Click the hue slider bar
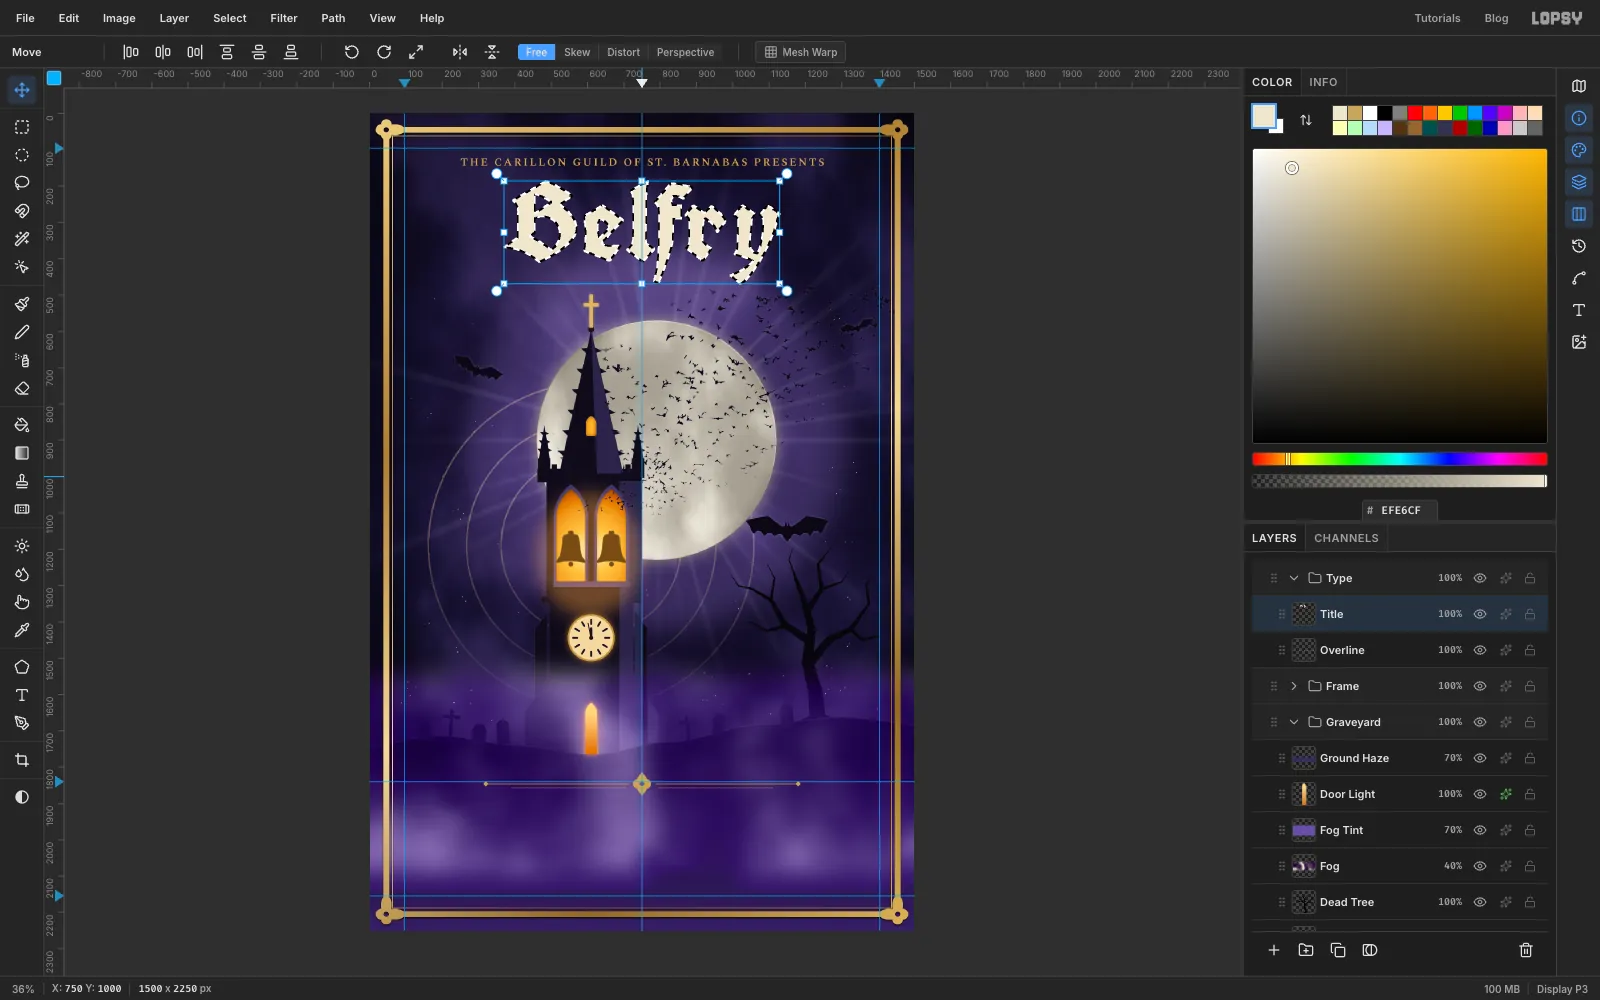 pyautogui.click(x=1400, y=459)
